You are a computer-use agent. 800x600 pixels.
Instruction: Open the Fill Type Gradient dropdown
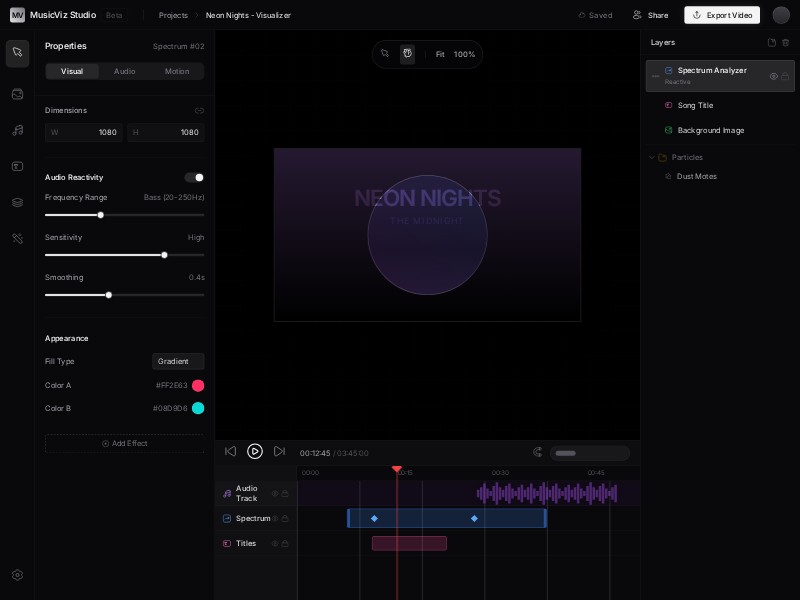point(178,361)
